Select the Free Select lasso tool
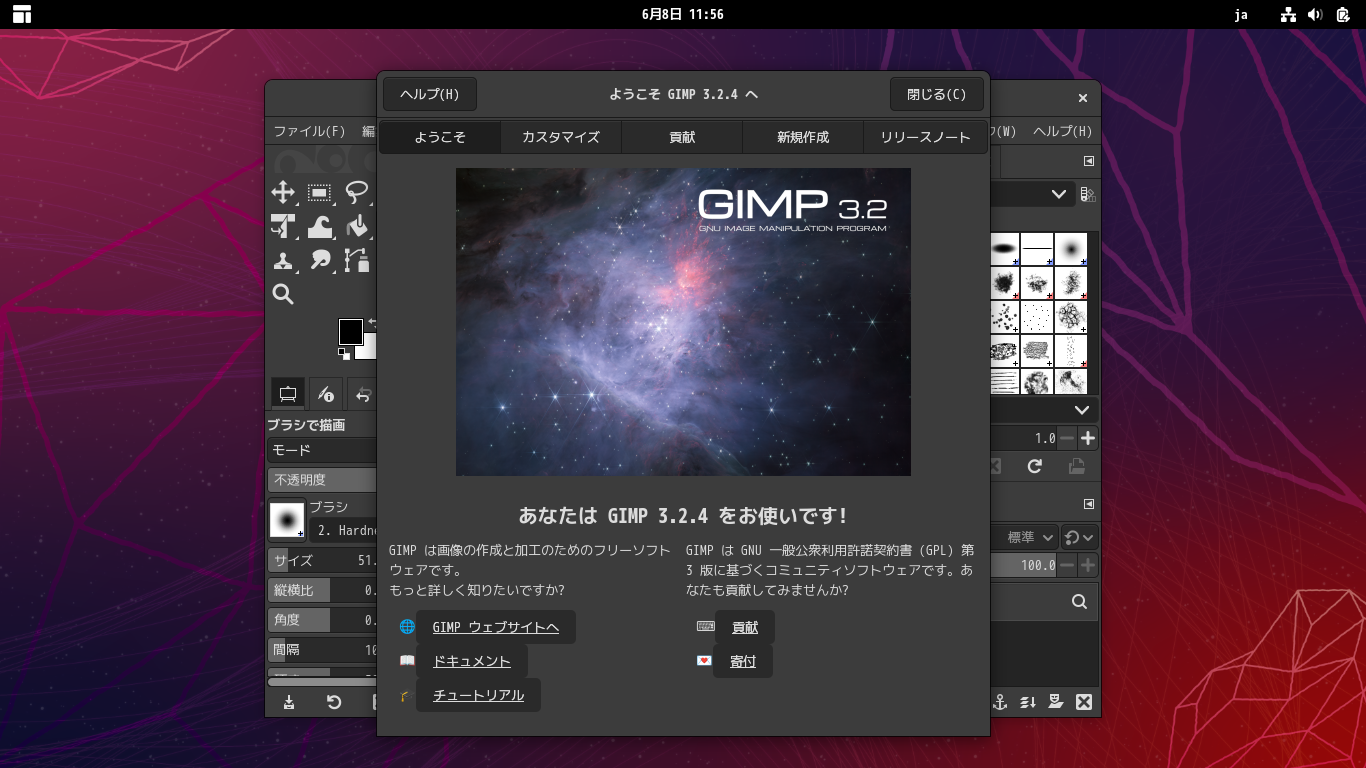 coord(357,192)
